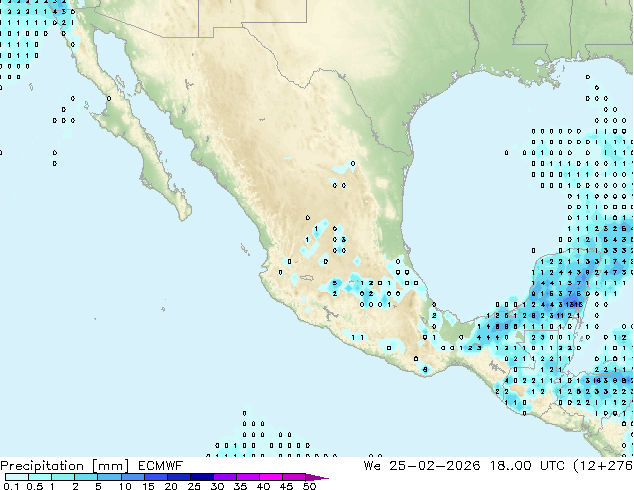Select the 2–5 mm legend color swatch
This screenshot has width=634, height=490.
[86, 477]
